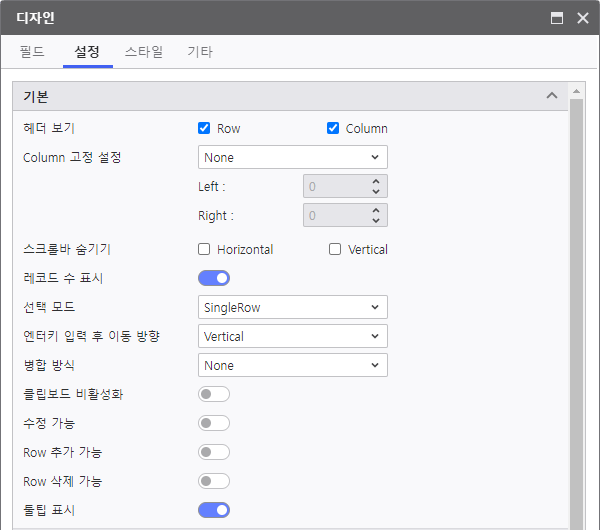The image size is (600, 530).
Task: Turn on the Row 추가 가능 toggle
Action: pyautogui.click(x=214, y=452)
